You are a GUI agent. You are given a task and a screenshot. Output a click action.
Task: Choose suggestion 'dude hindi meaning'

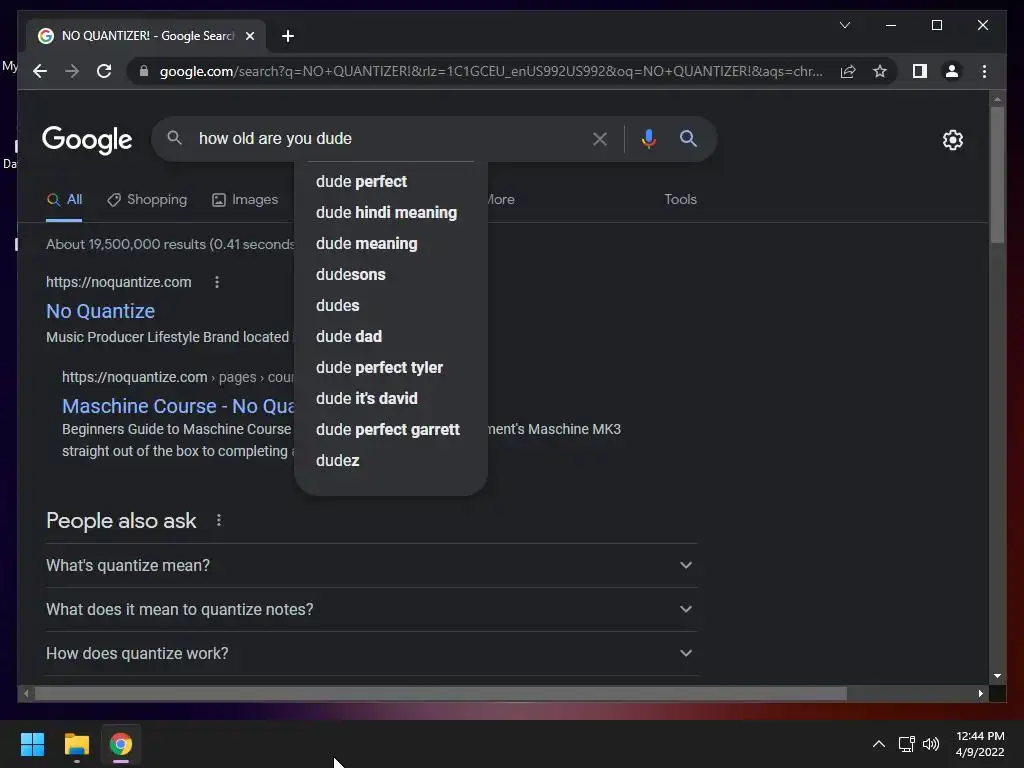387,213
